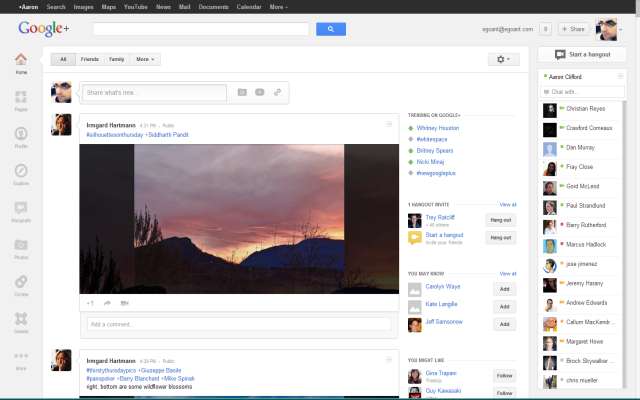Image resolution: width=640 pixels, height=400 pixels.
Task: Click the Share what's new box
Action: coord(154,93)
